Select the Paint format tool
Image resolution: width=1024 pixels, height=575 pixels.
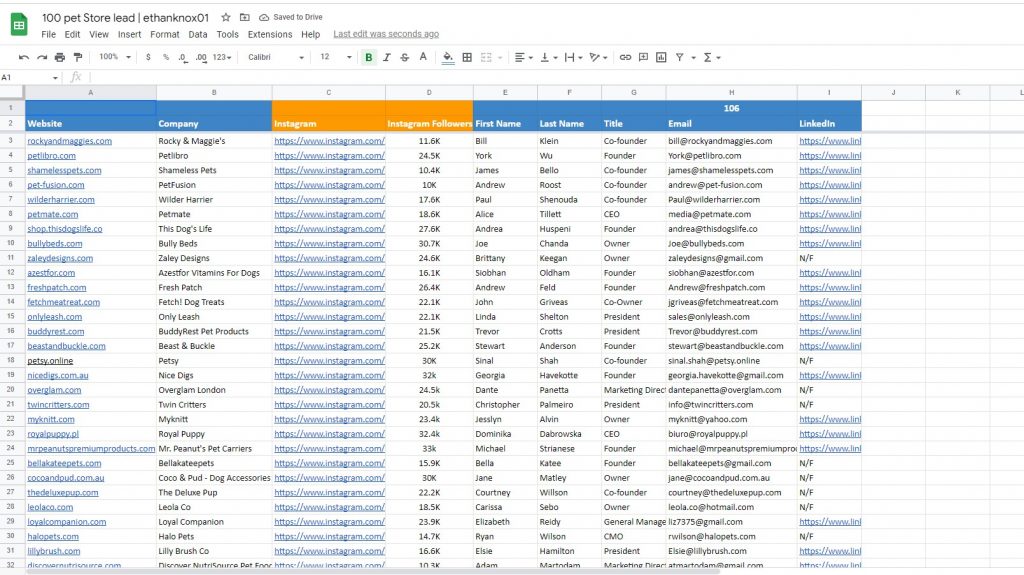coord(78,58)
